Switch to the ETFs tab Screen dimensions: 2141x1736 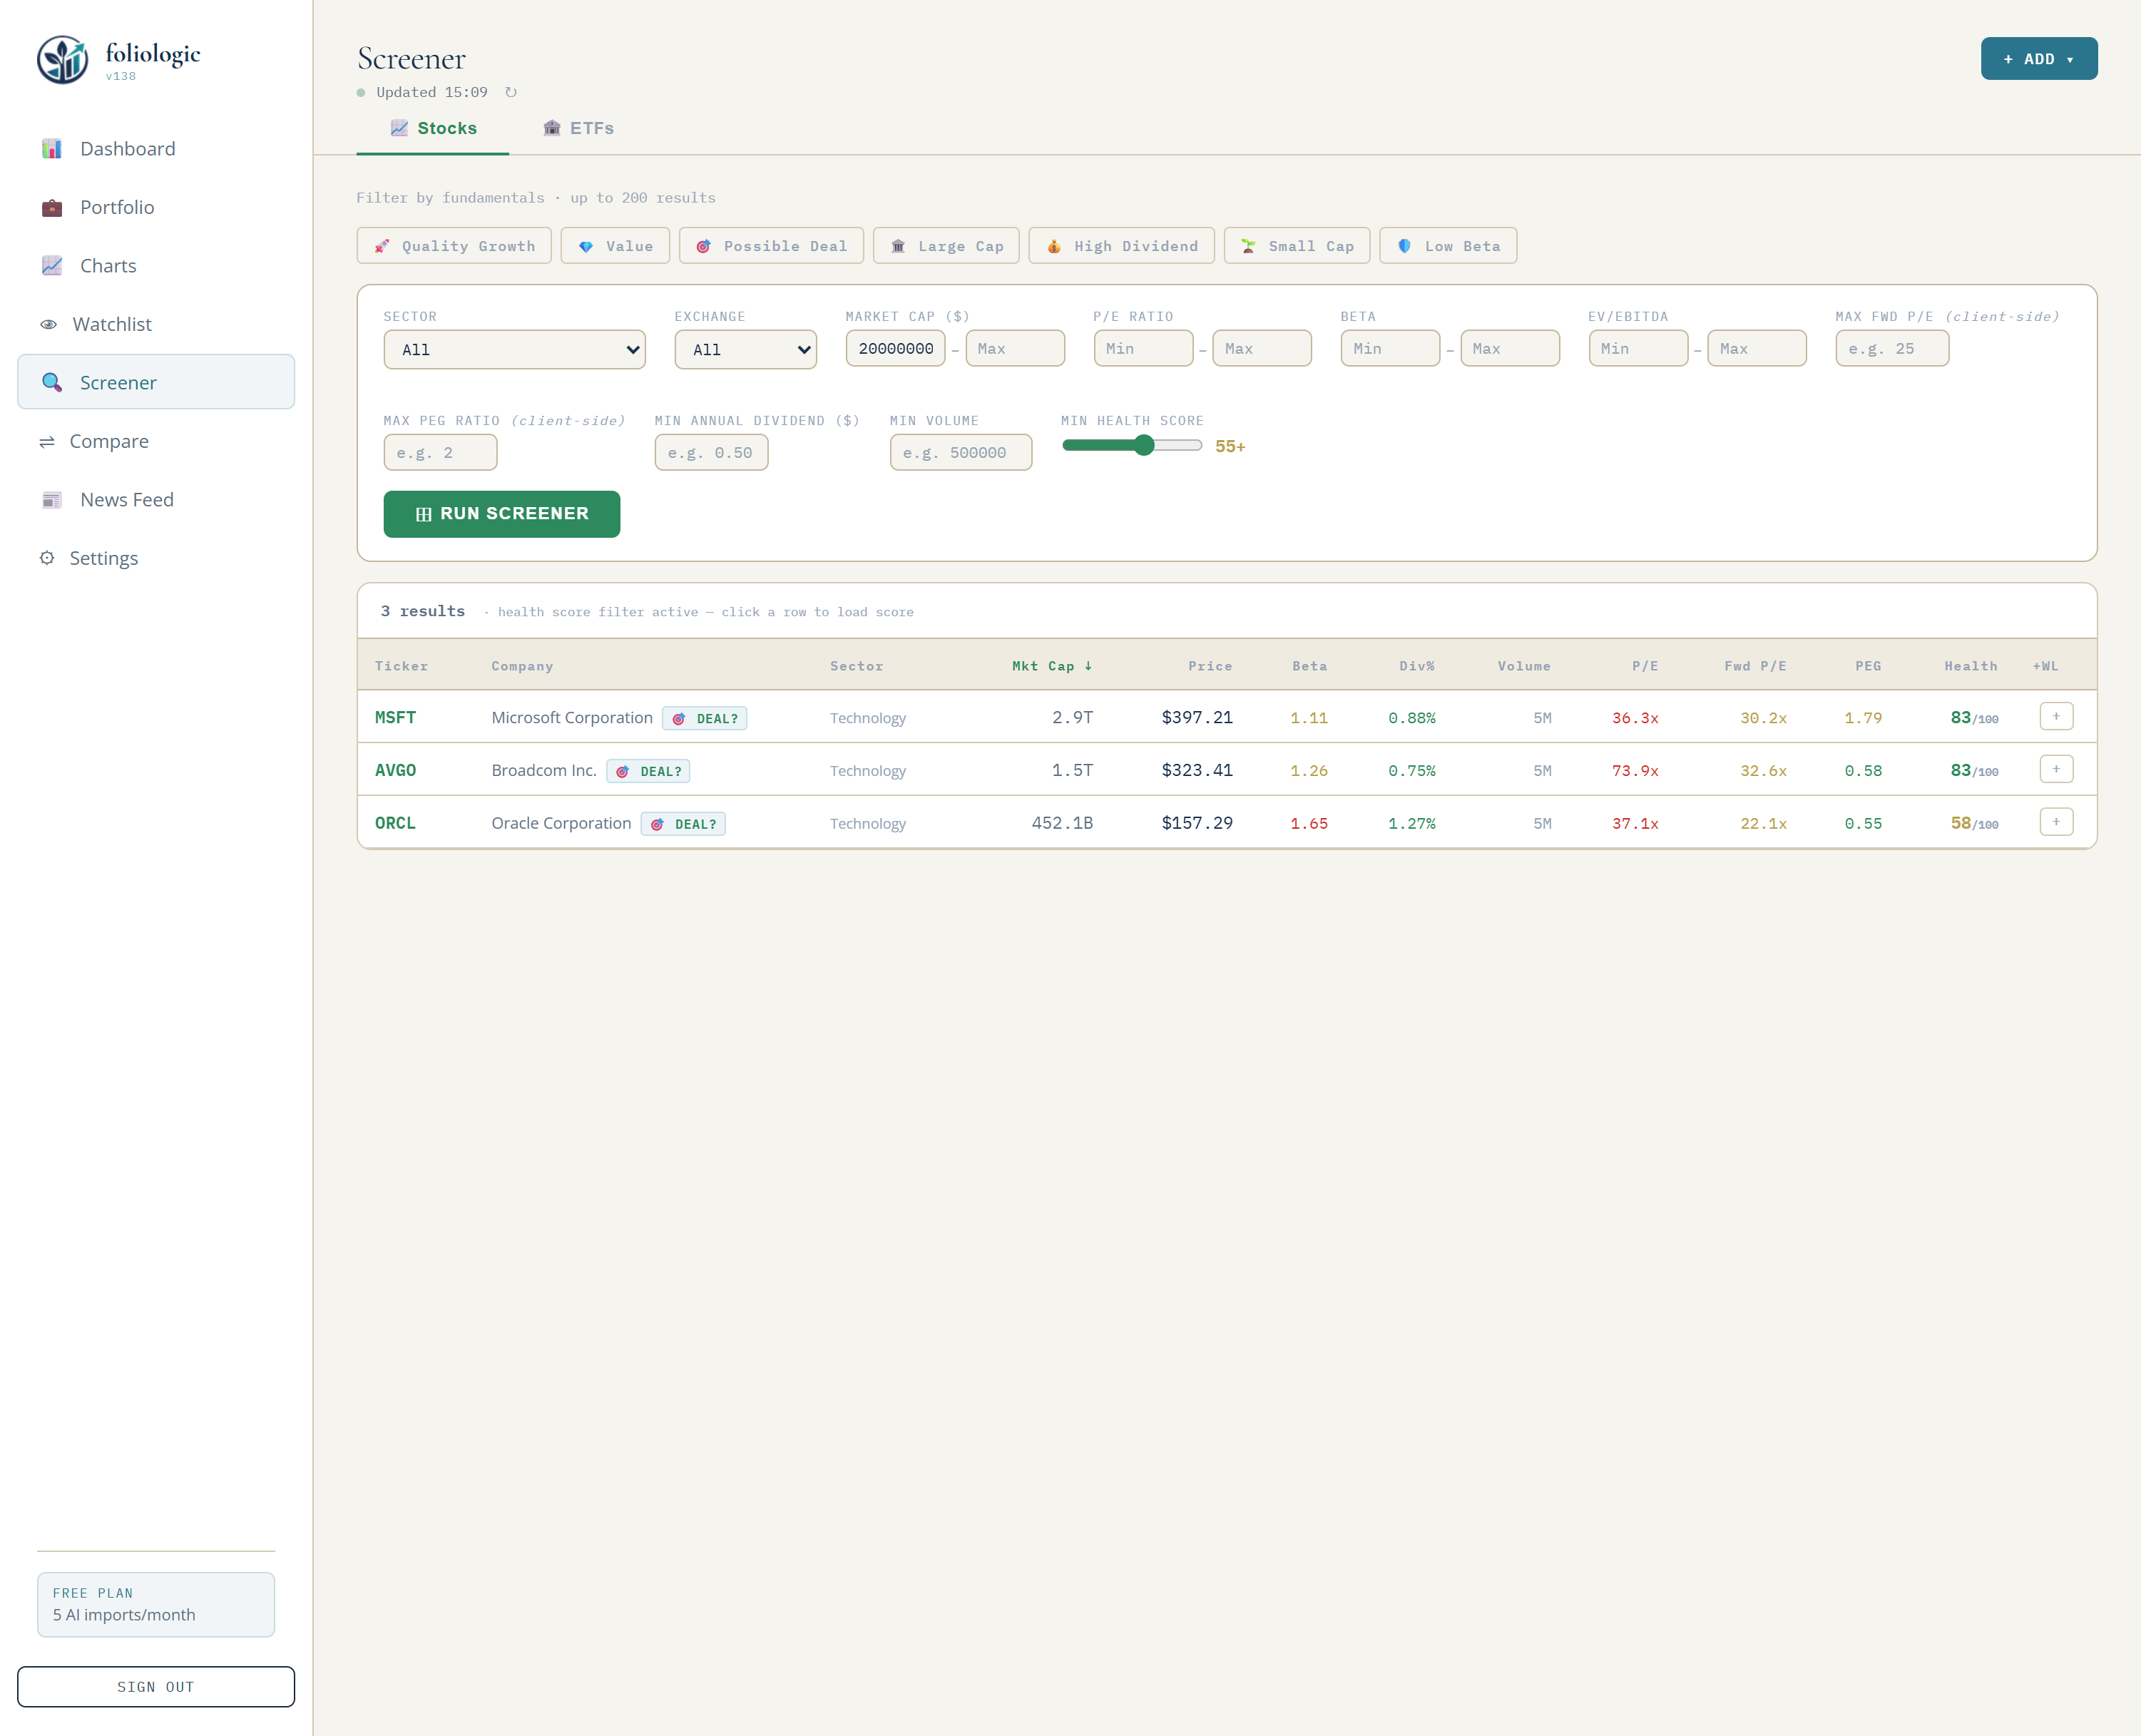(578, 128)
